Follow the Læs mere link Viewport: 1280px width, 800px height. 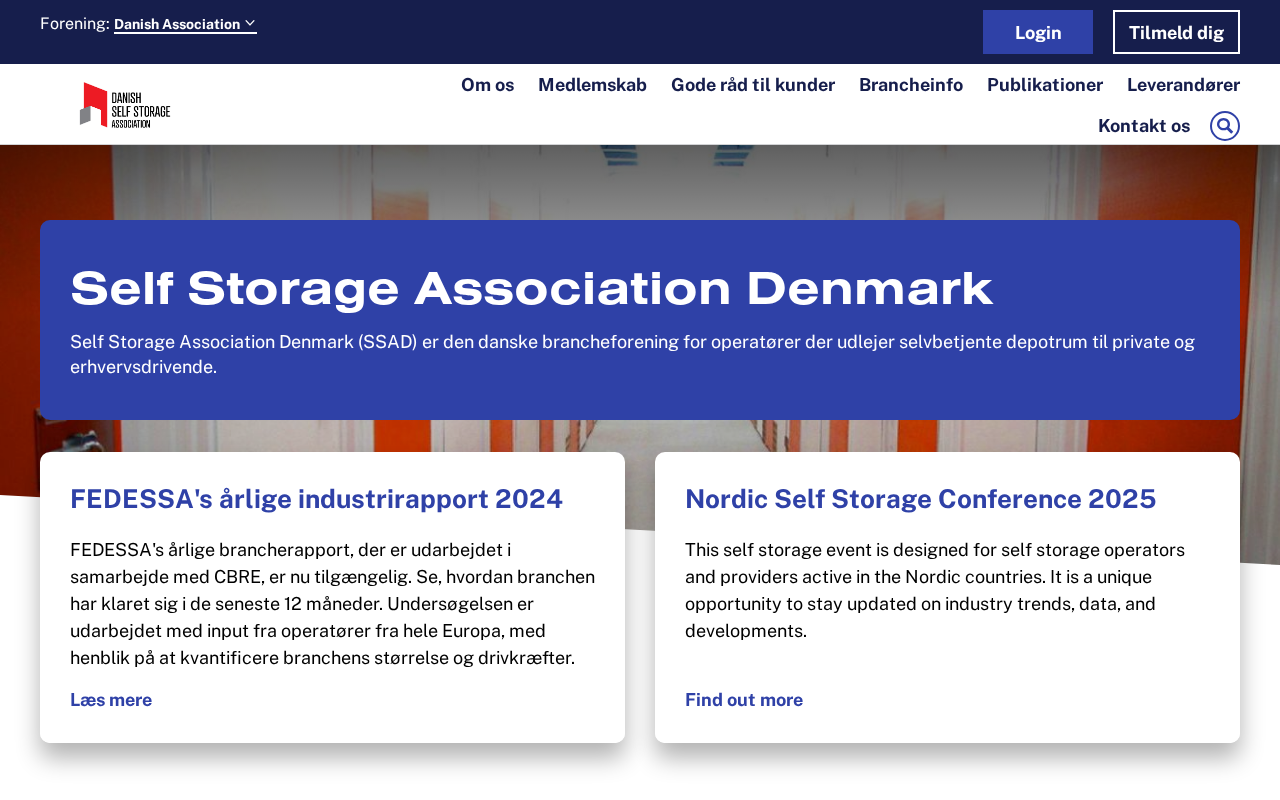point(111,700)
